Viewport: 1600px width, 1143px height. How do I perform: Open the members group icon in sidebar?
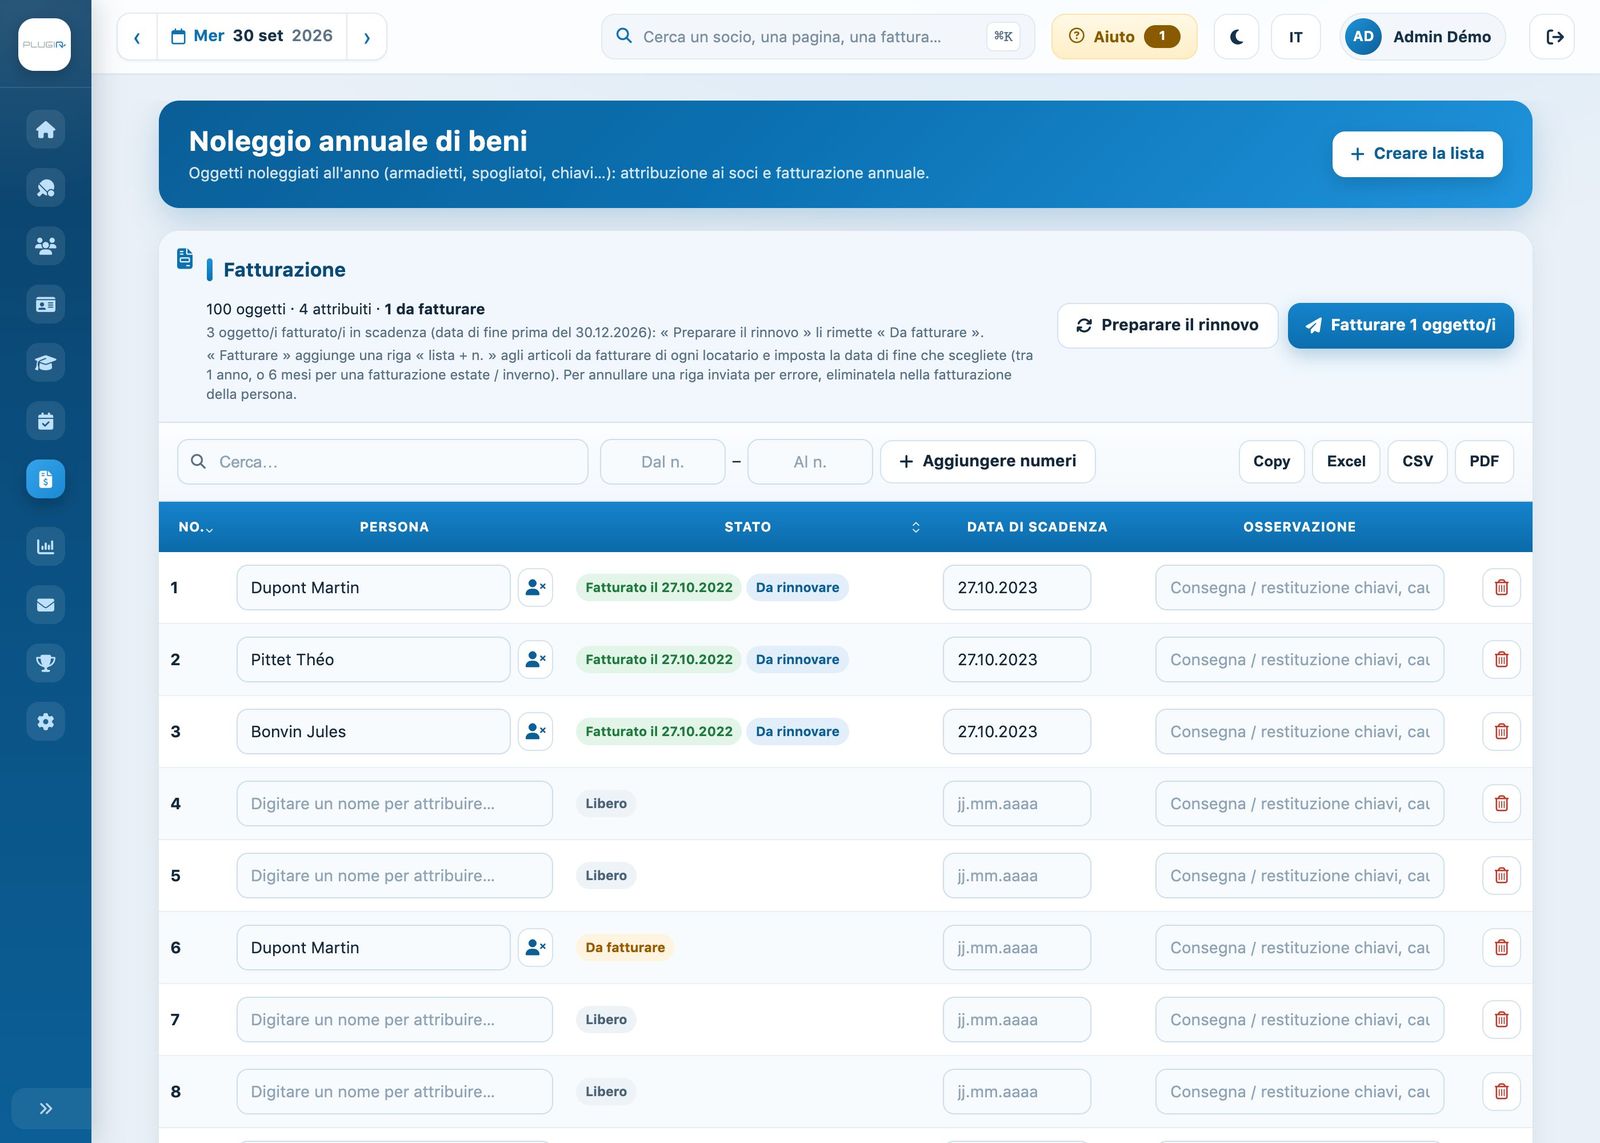(45, 246)
